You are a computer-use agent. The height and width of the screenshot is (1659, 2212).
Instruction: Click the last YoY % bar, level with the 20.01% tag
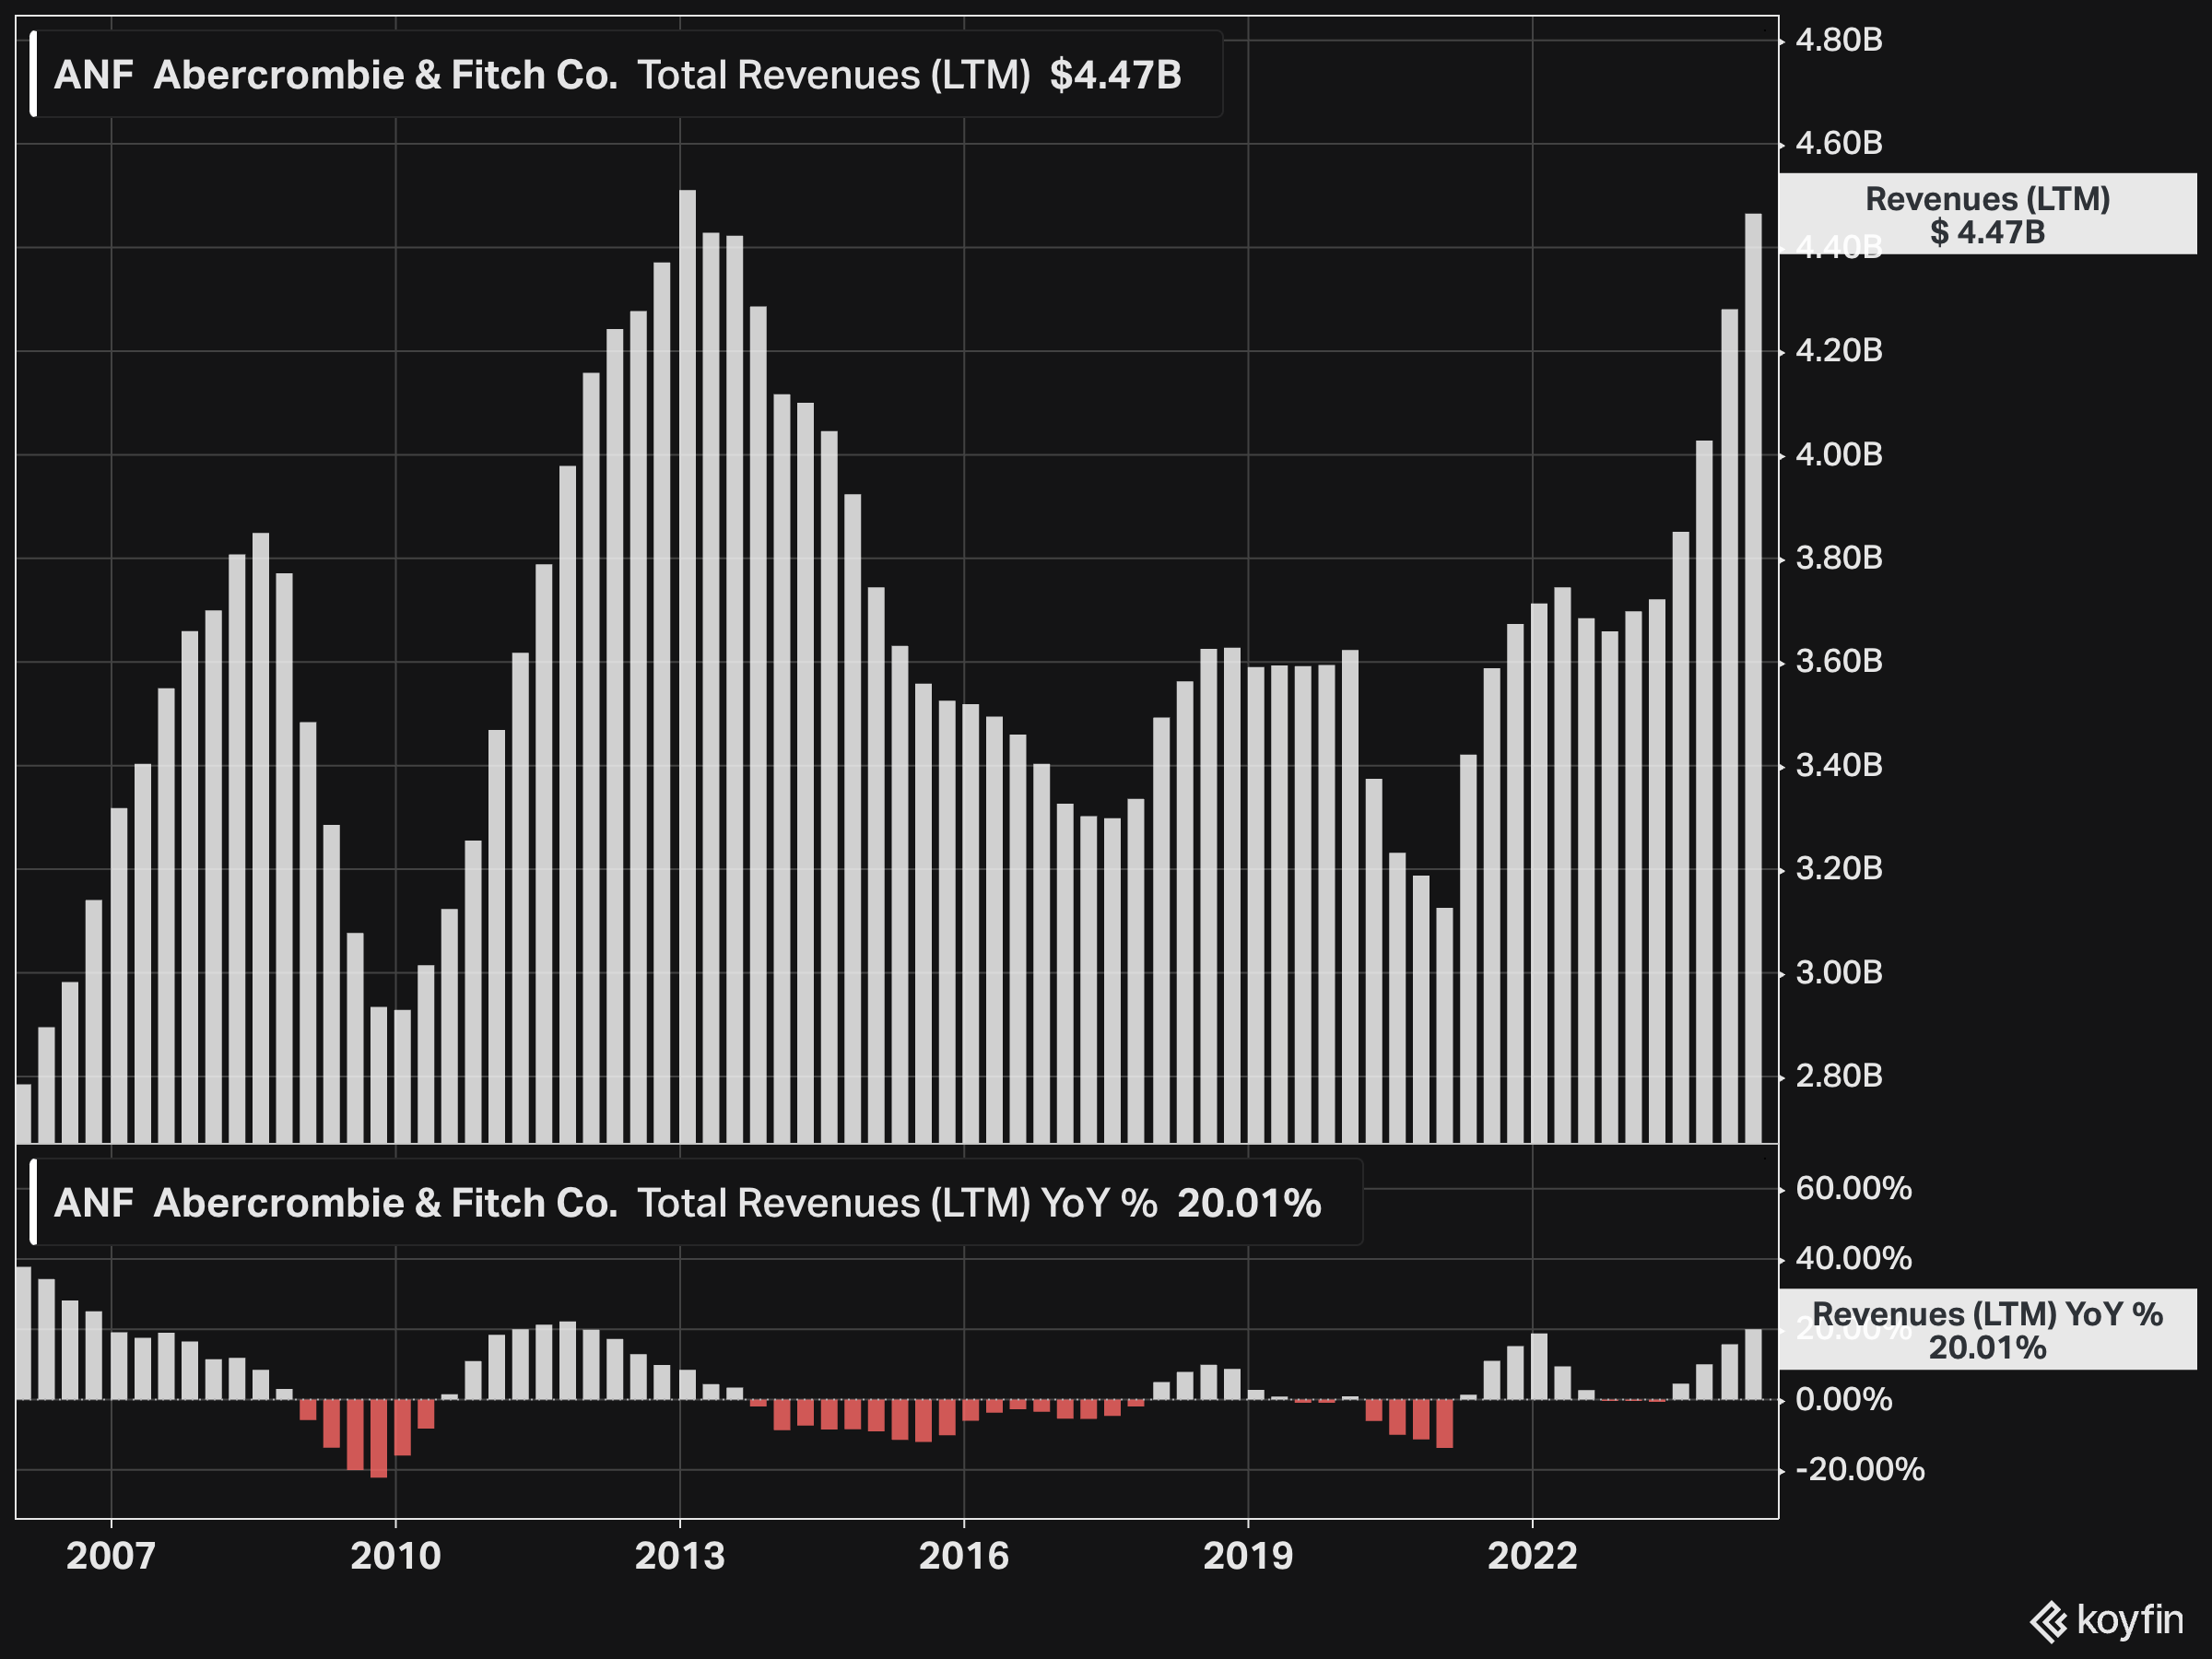[x=1753, y=1365]
